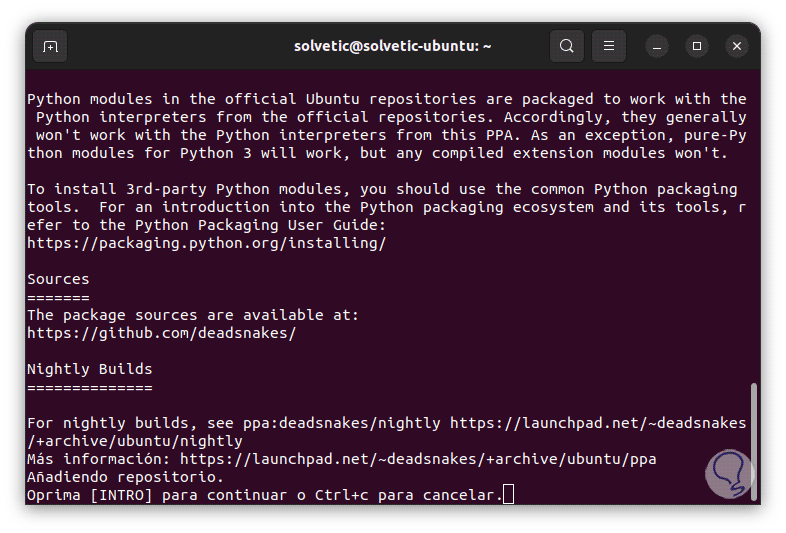Click the 'Sources' heading text

pos(58,279)
